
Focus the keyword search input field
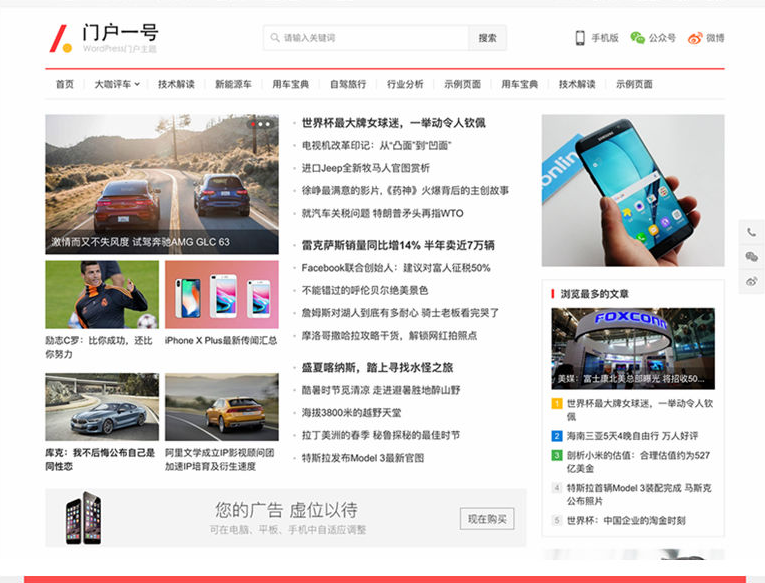click(x=366, y=38)
